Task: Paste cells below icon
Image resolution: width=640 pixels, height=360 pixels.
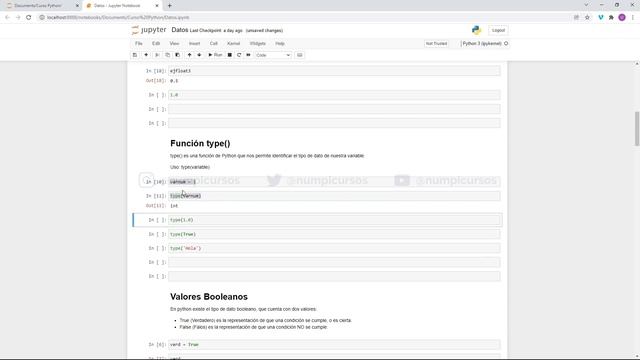Action: click(x=178, y=55)
